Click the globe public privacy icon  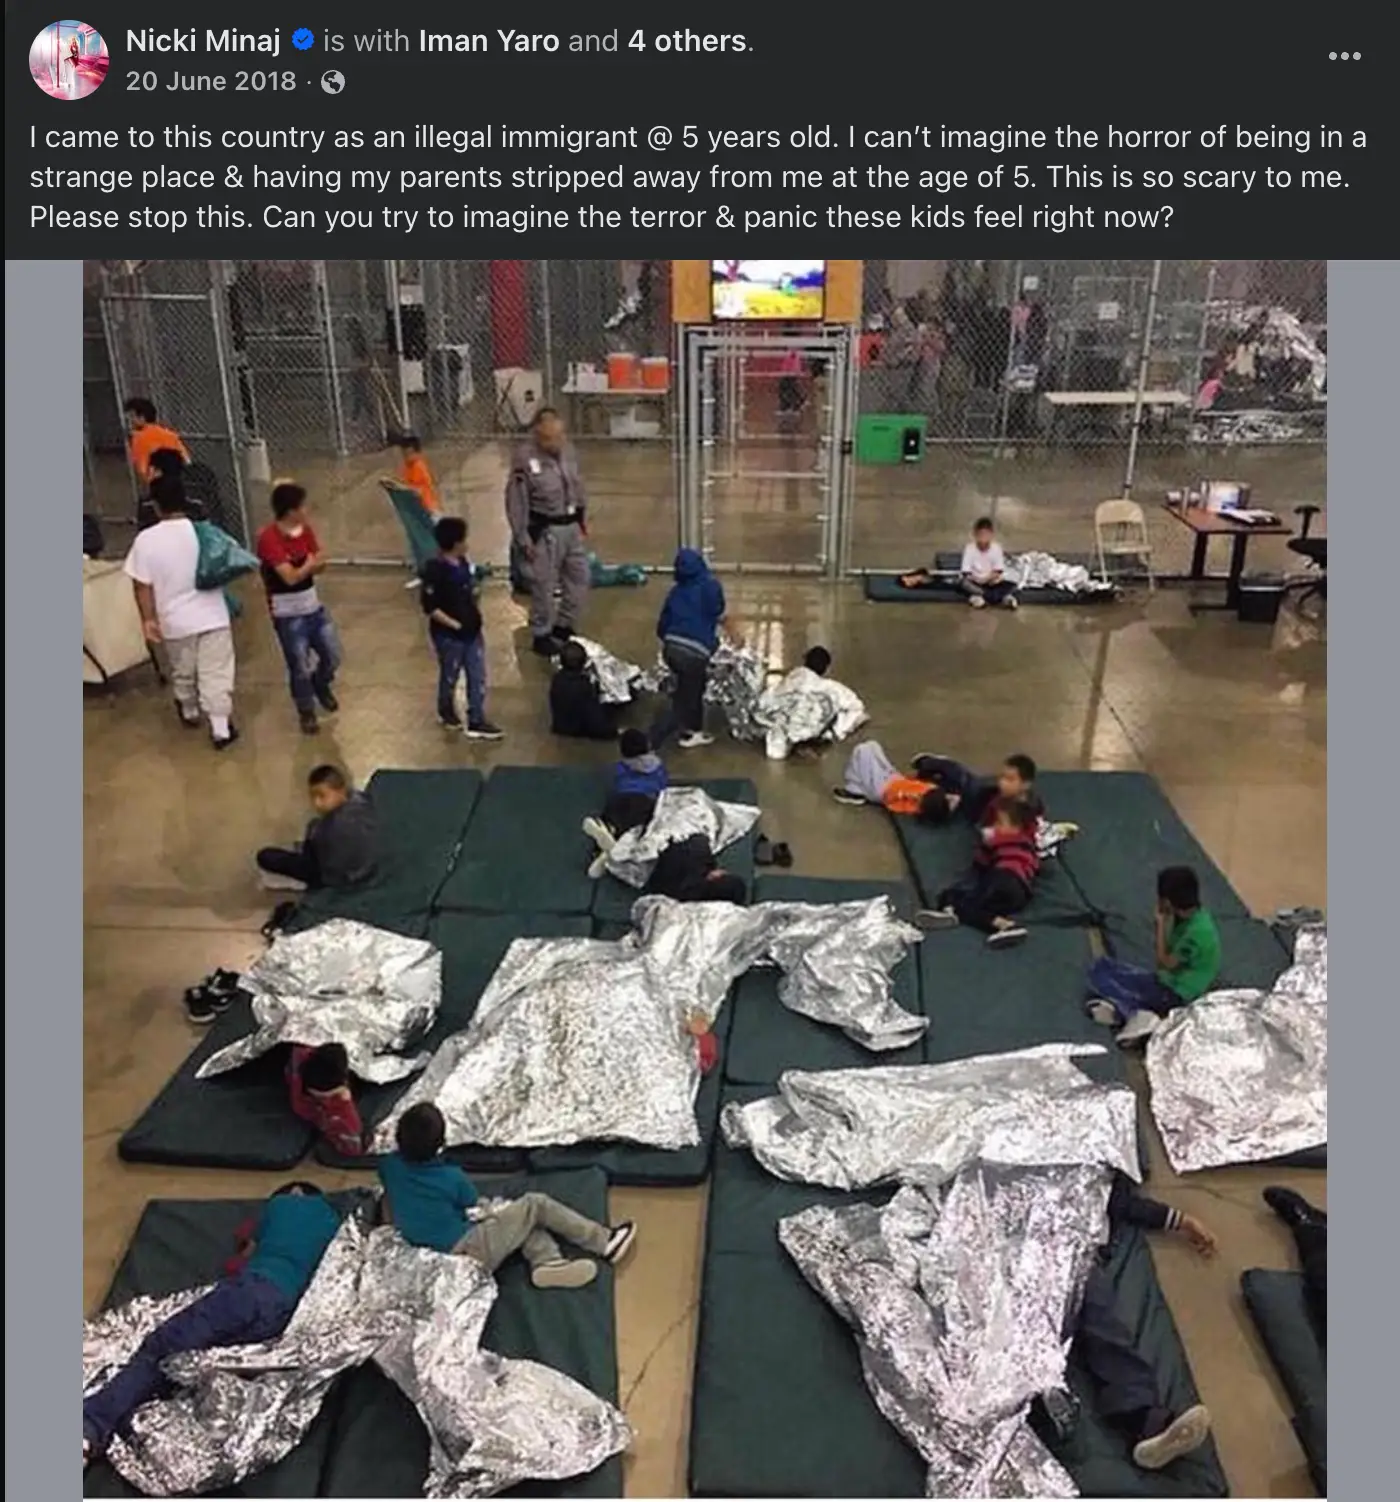(x=333, y=82)
